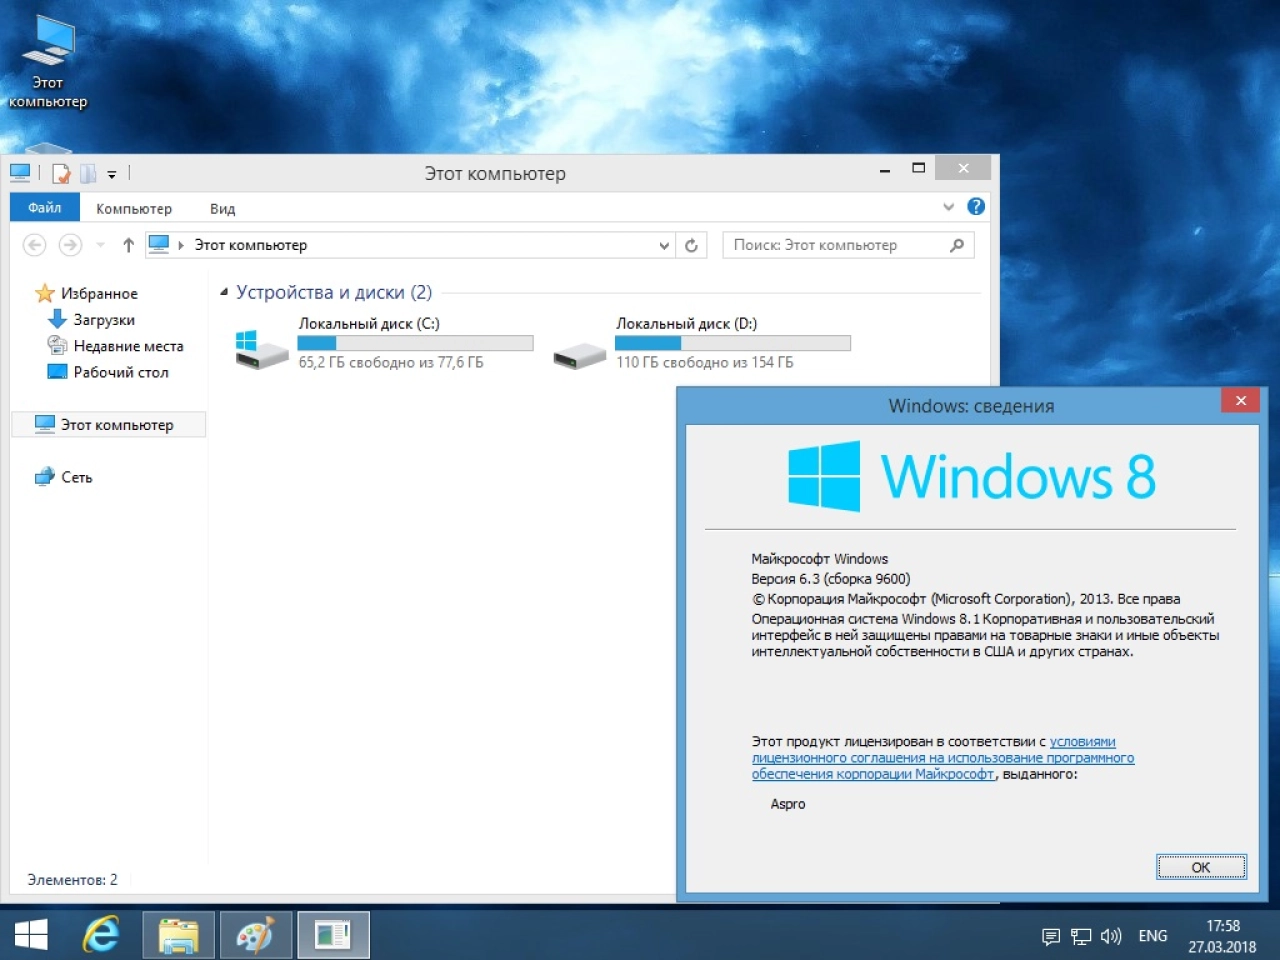Click the 'Aspro' licensee name
This screenshot has height=960, width=1280.
click(x=788, y=804)
